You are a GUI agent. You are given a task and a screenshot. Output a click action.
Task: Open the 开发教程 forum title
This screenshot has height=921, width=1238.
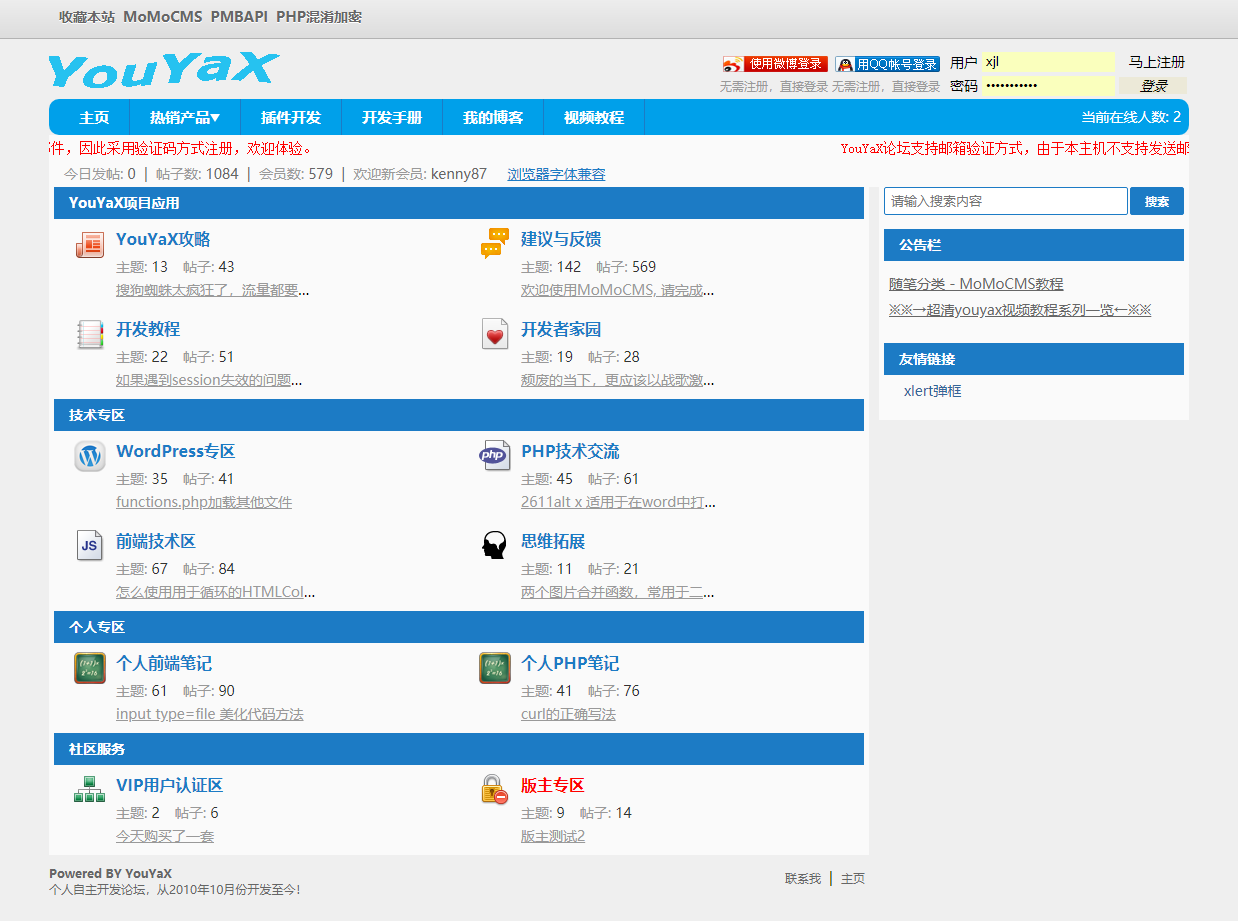point(148,329)
